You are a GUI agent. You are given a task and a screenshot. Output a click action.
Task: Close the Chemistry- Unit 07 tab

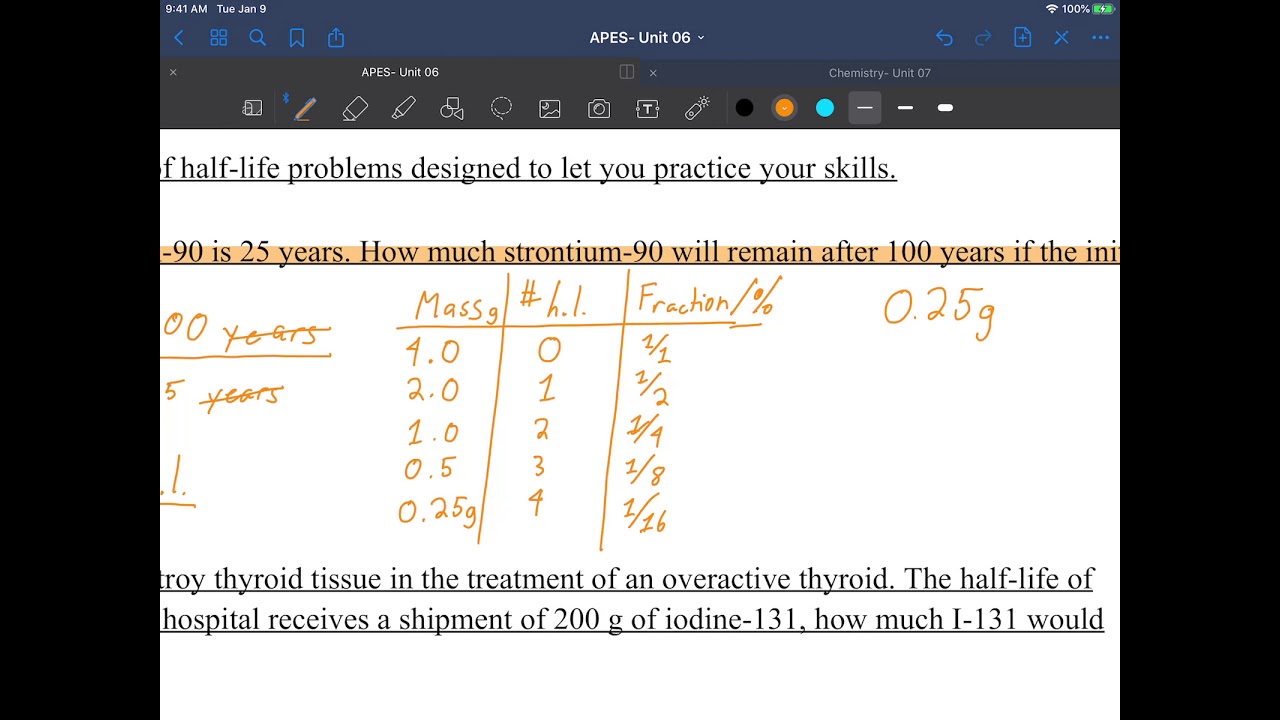point(653,73)
